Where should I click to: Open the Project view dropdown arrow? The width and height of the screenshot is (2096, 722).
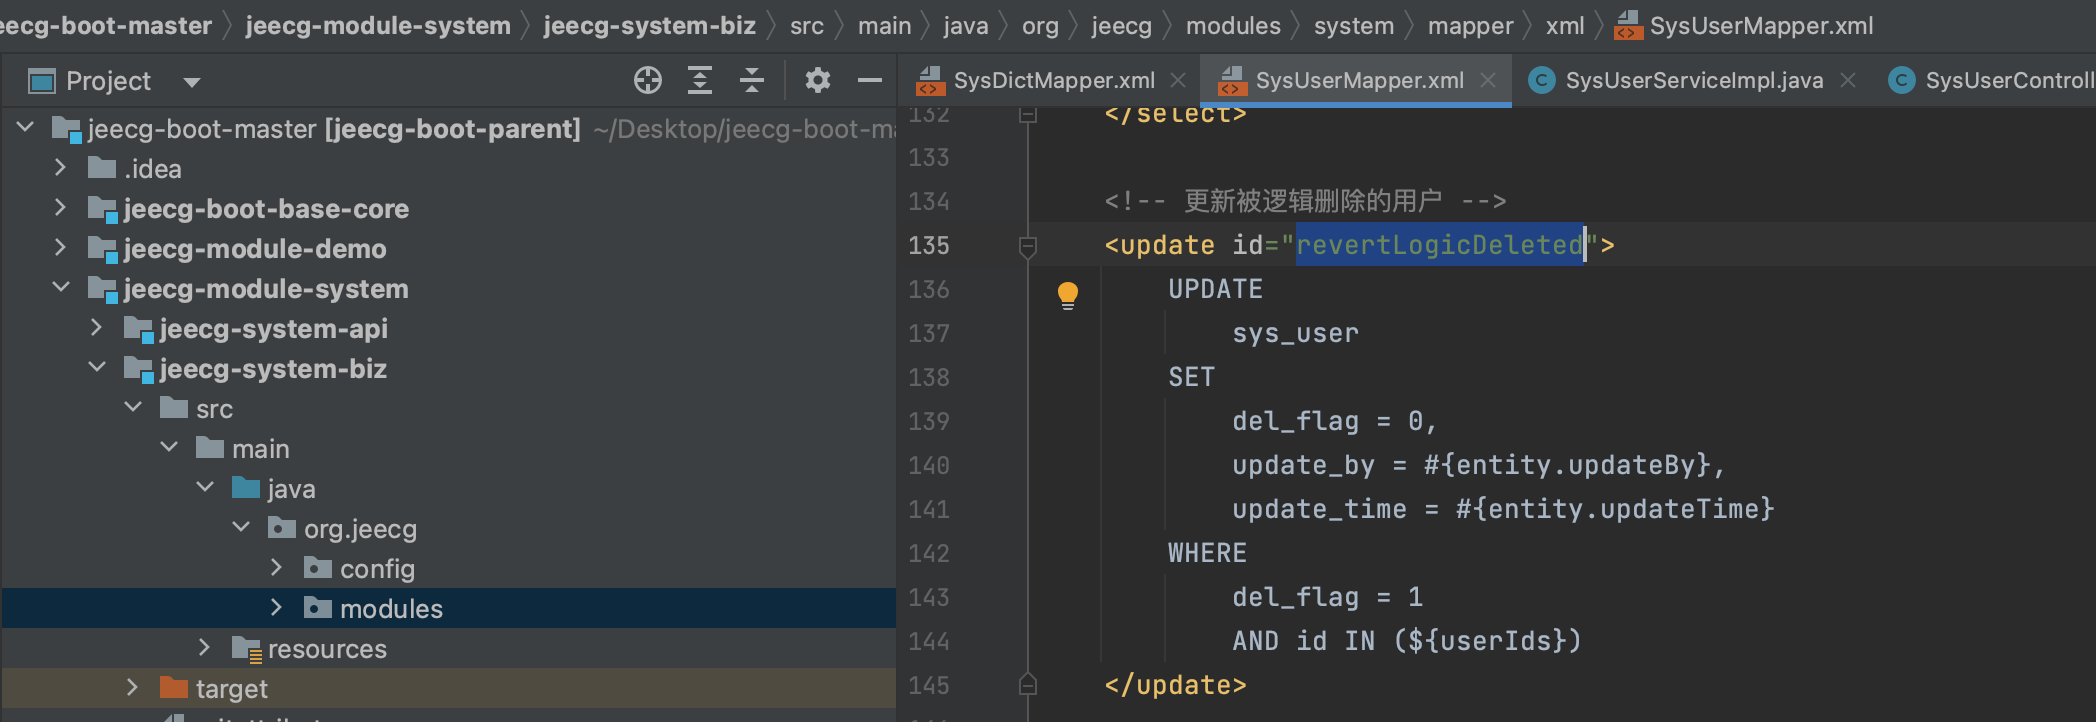(192, 82)
